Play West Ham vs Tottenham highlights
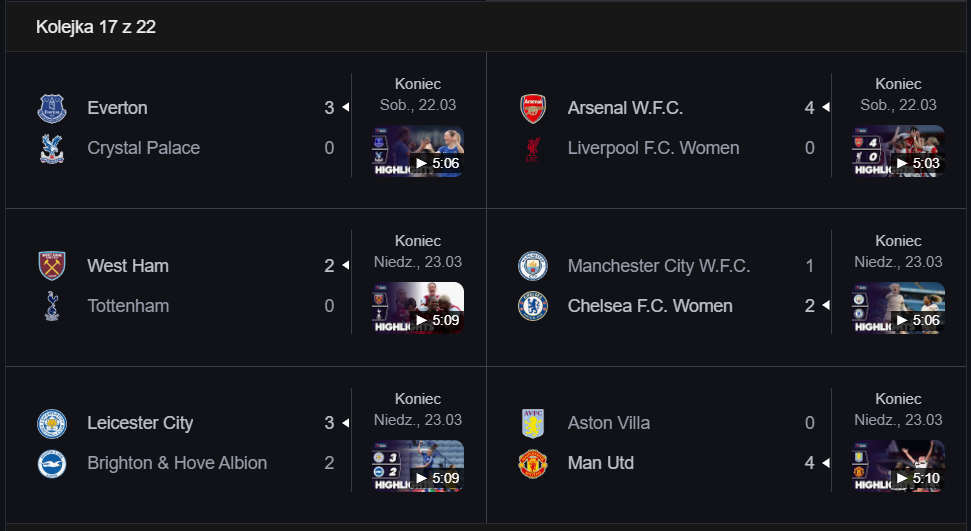 tap(418, 308)
